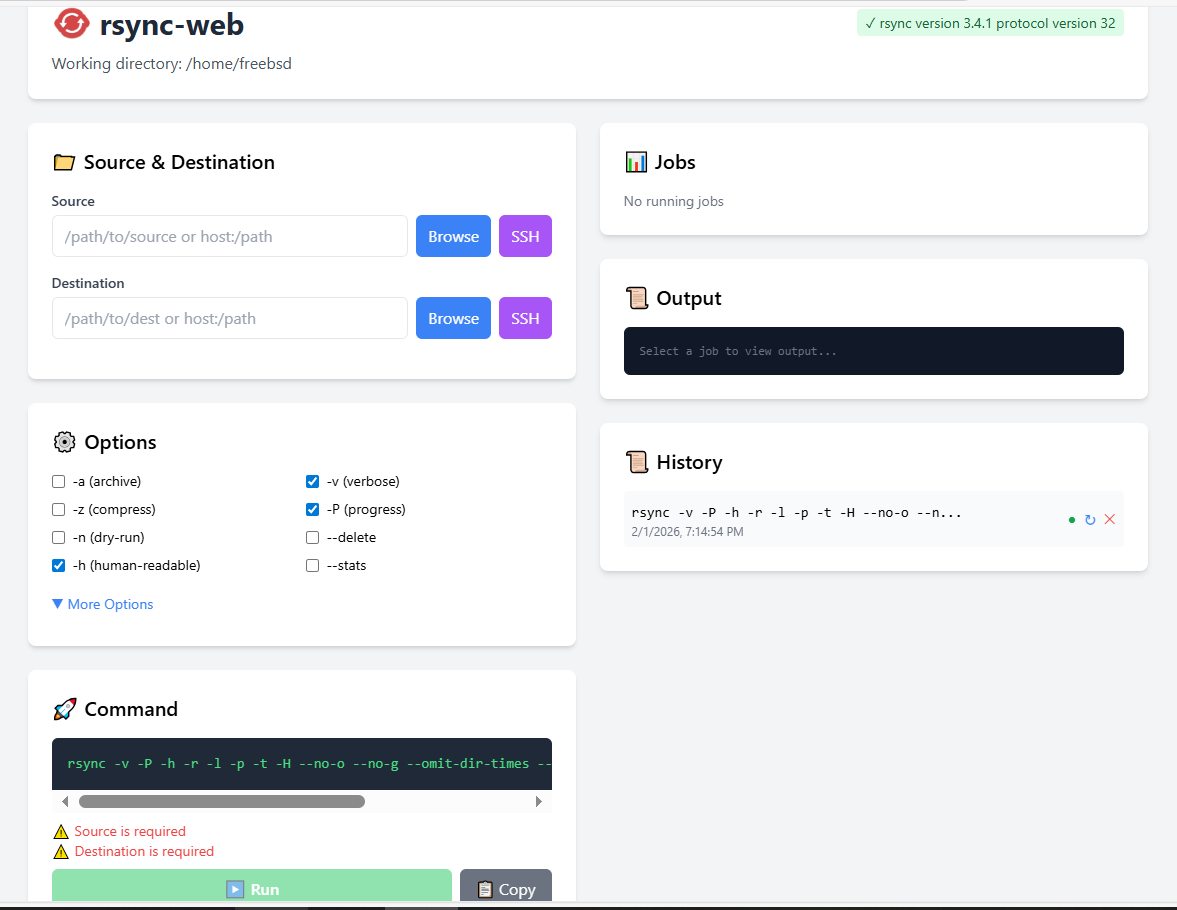Open SSH dialog for Source
The image size is (1177, 910).
tap(525, 237)
